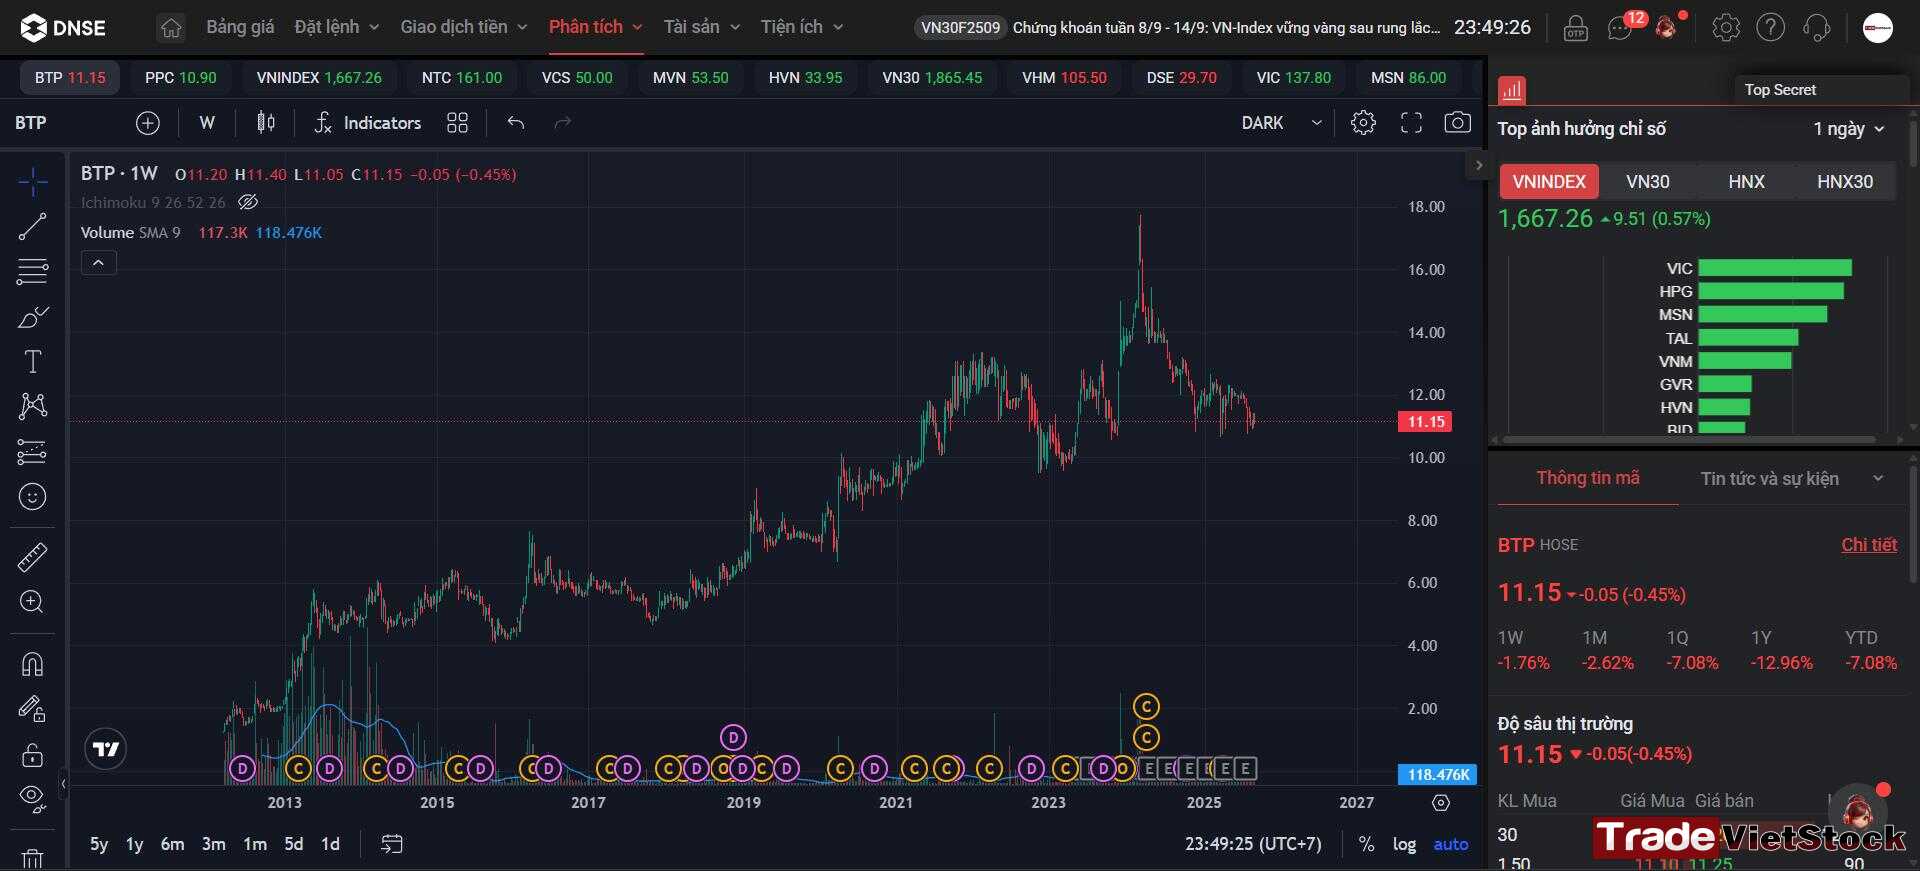Select the trend line drawing tool
The image size is (1920, 871).
tap(32, 227)
